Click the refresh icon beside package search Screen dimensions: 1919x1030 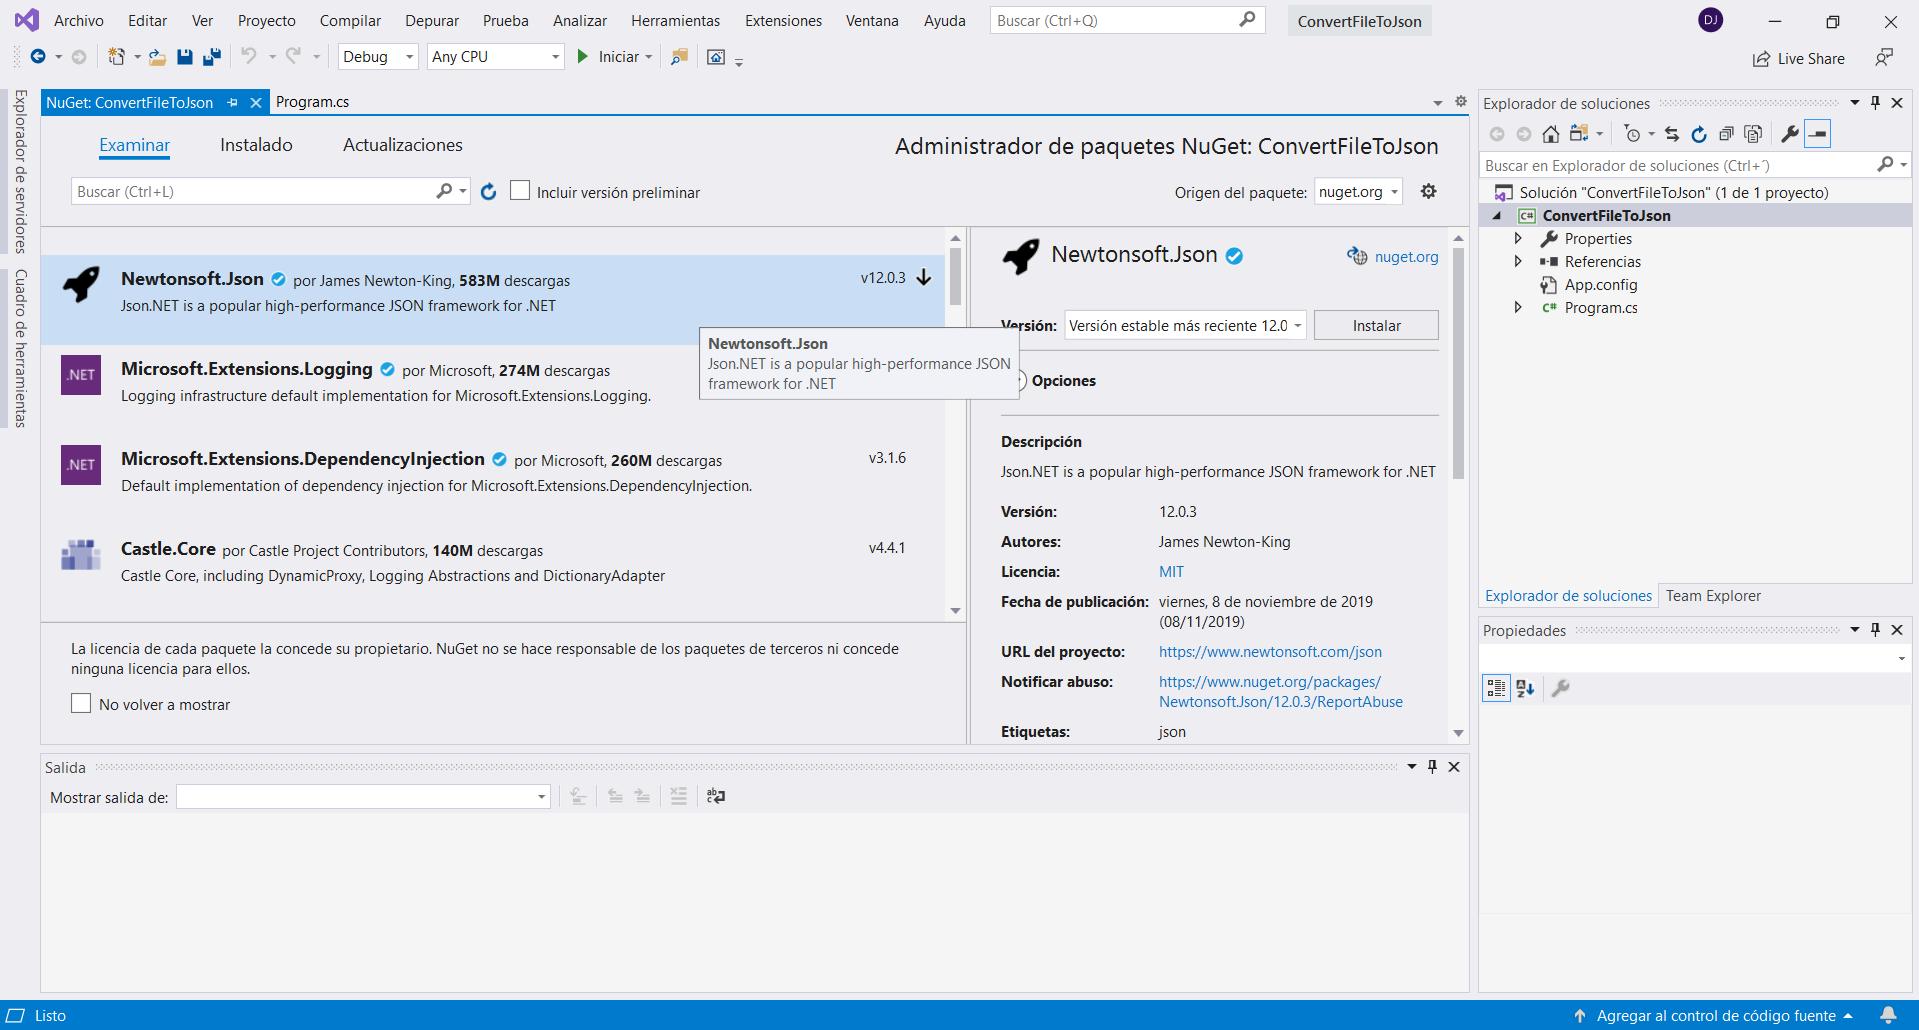click(x=488, y=192)
